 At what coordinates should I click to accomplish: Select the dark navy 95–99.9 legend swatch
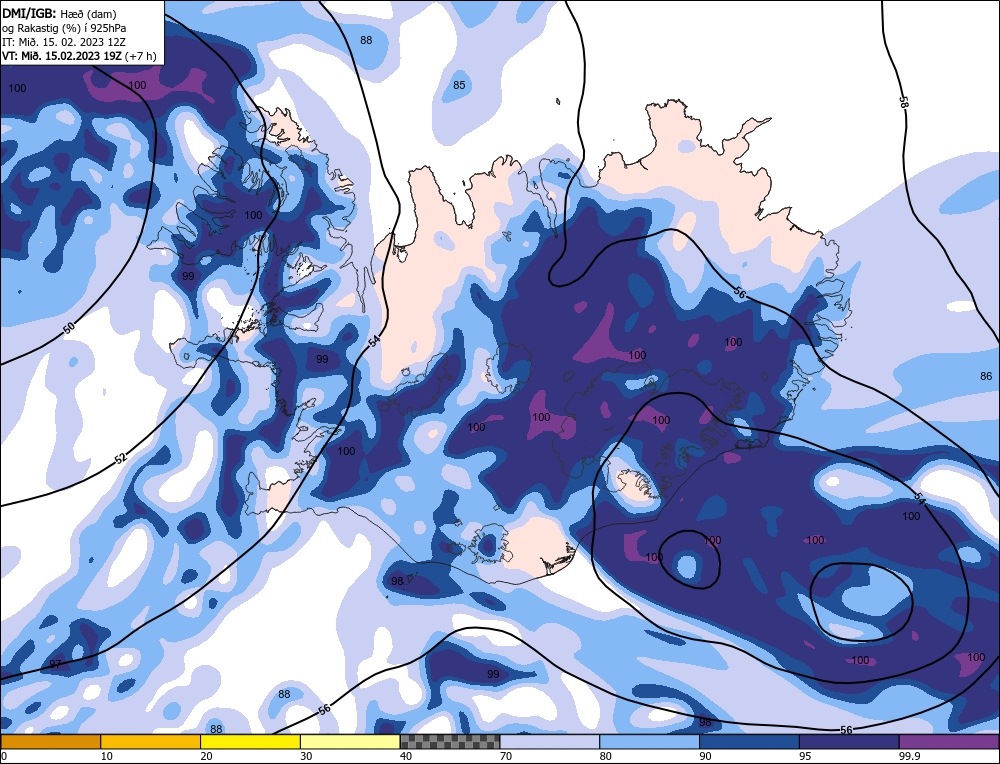[849, 741]
